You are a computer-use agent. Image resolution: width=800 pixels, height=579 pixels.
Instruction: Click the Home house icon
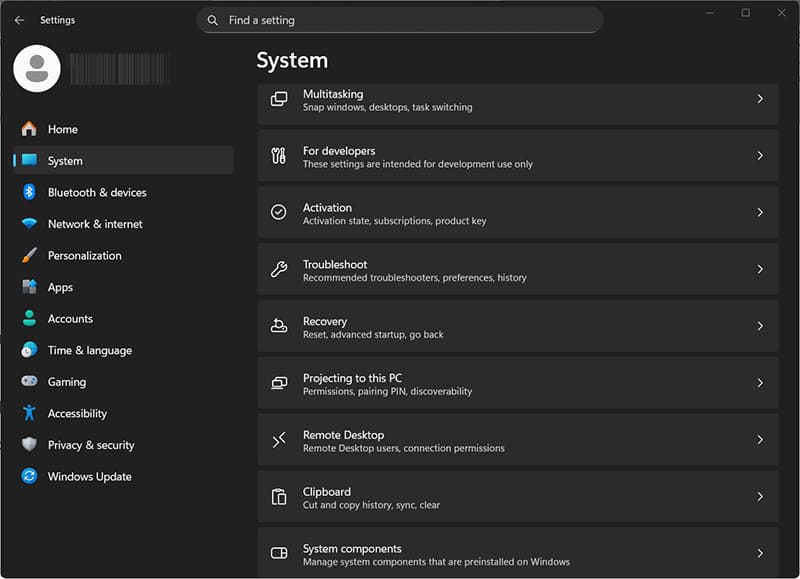[29, 129]
